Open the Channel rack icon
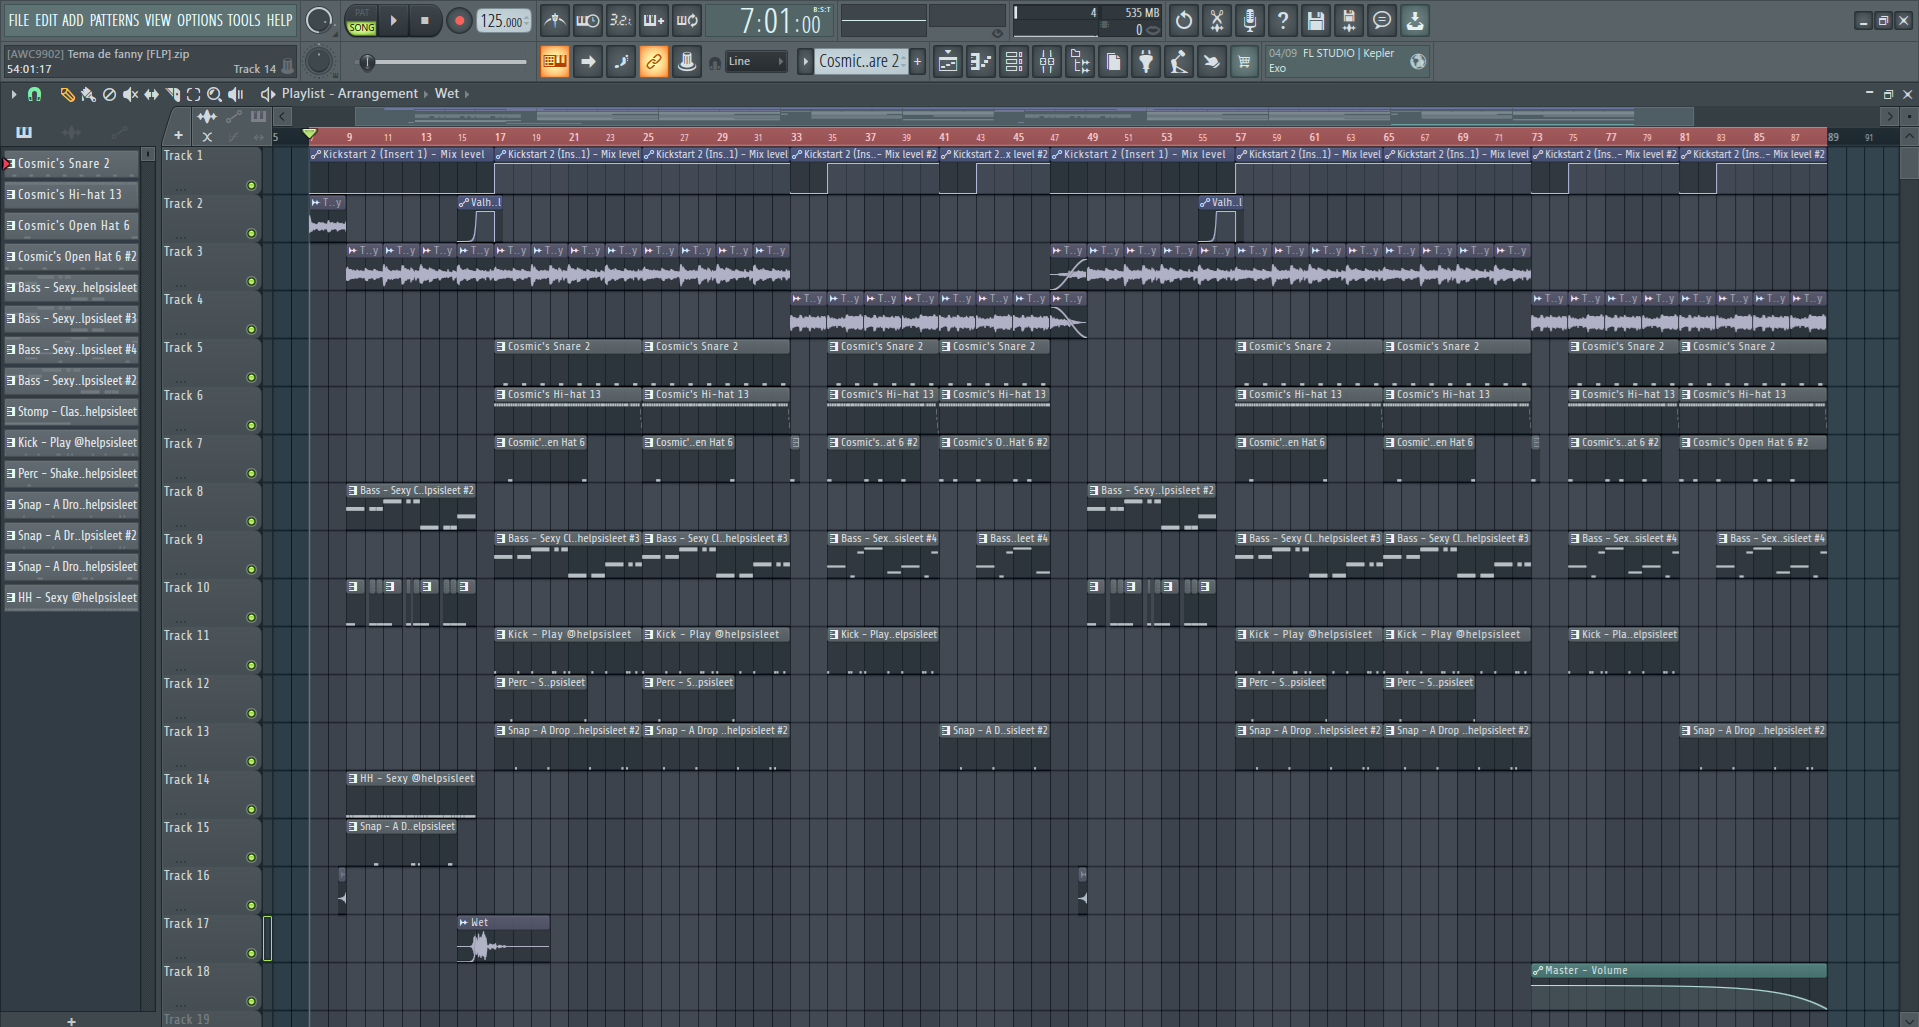 coord(1014,62)
